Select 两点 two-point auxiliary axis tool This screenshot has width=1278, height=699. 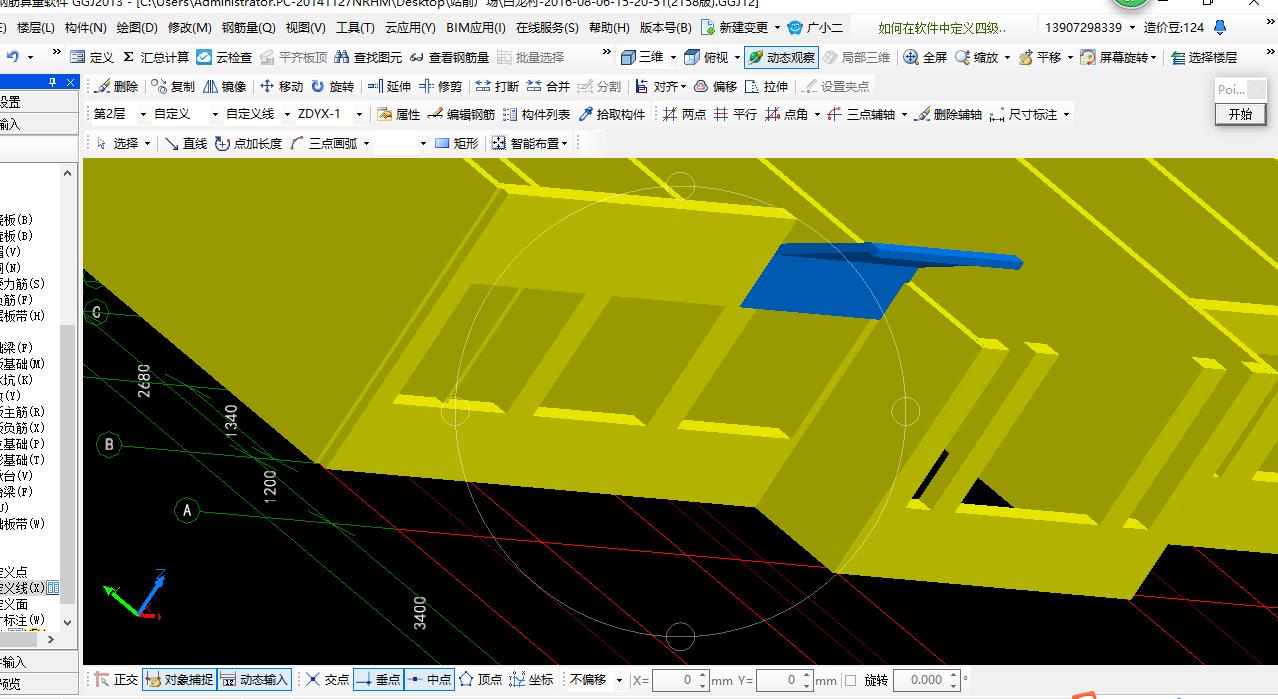(684, 114)
